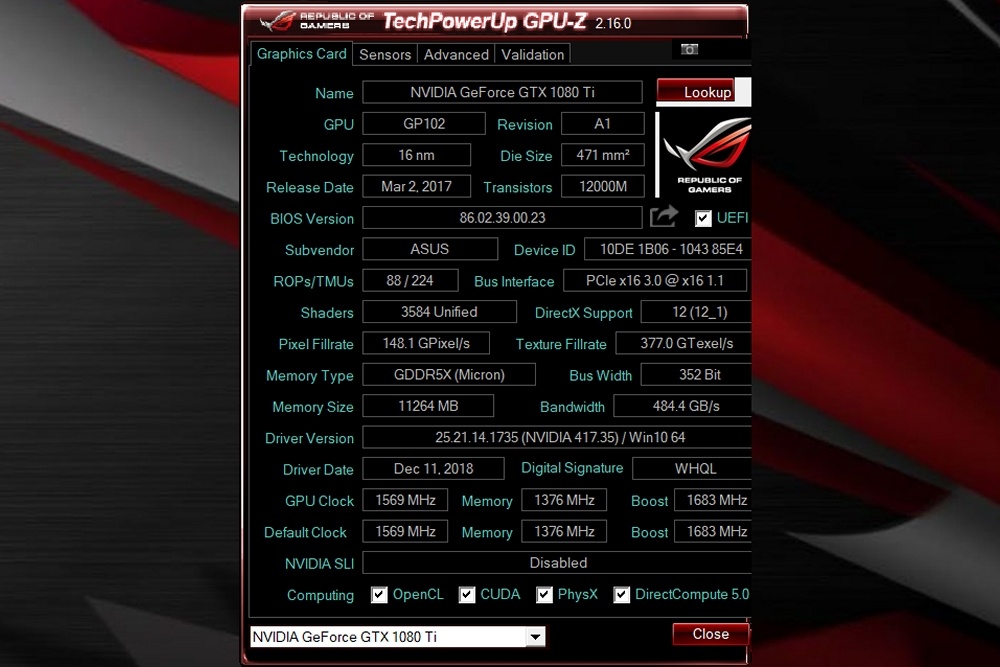Click the Republic of Gamers logo image
This screenshot has height=667, width=1000.
point(707,155)
